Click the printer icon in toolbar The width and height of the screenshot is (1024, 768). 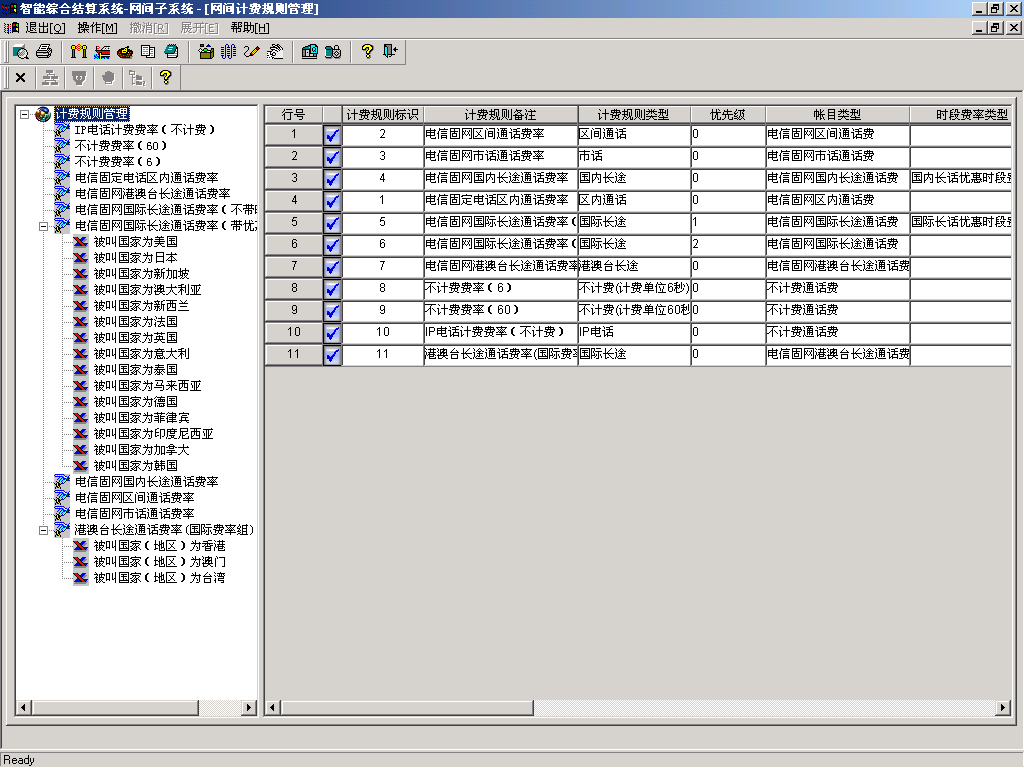click(x=44, y=51)
